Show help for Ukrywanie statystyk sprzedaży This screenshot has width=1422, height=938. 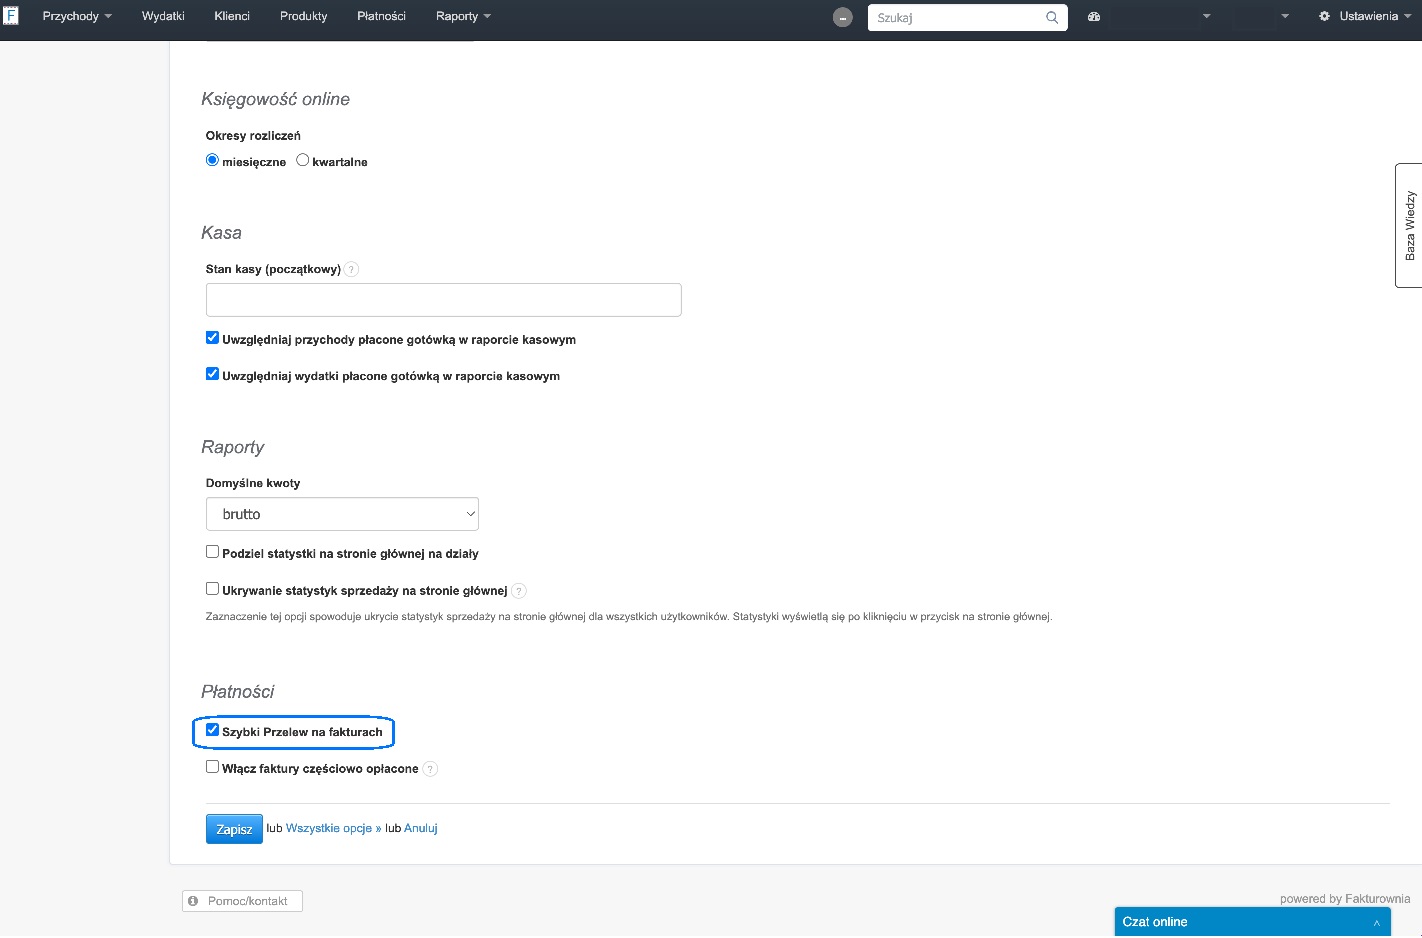(519, 591)
